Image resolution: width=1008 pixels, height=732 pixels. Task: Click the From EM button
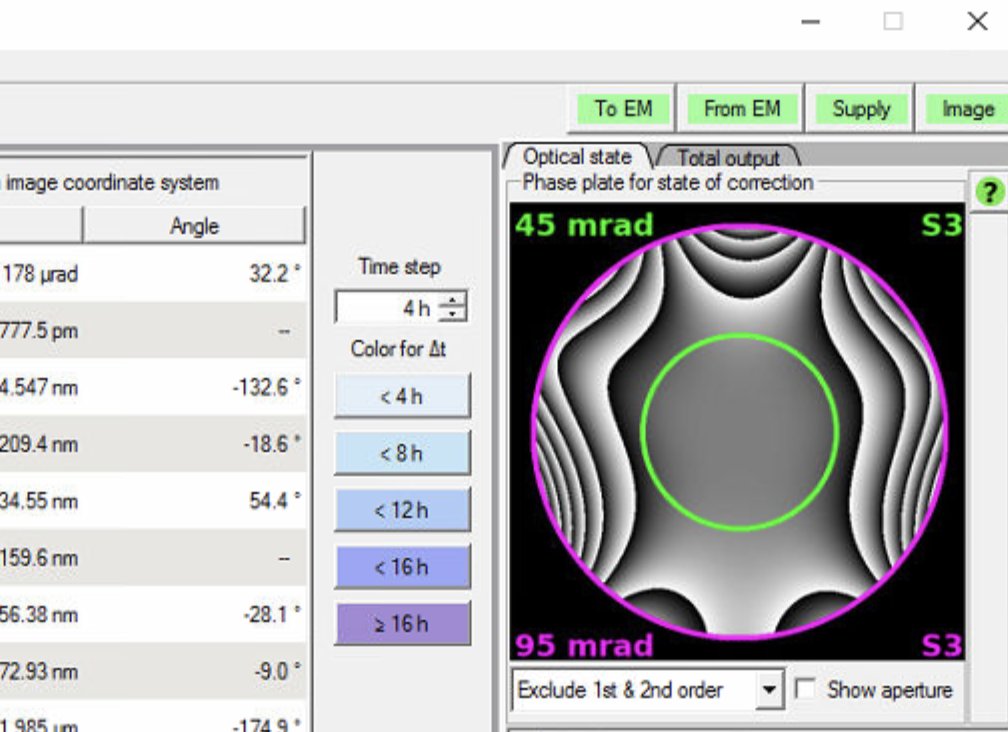(741, 109)
